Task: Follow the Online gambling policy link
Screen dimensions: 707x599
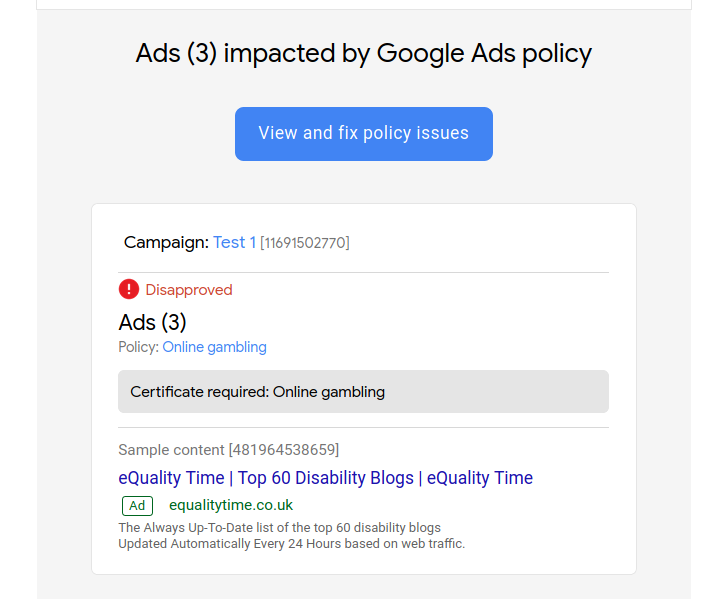Action: click(x=215, y=347)
